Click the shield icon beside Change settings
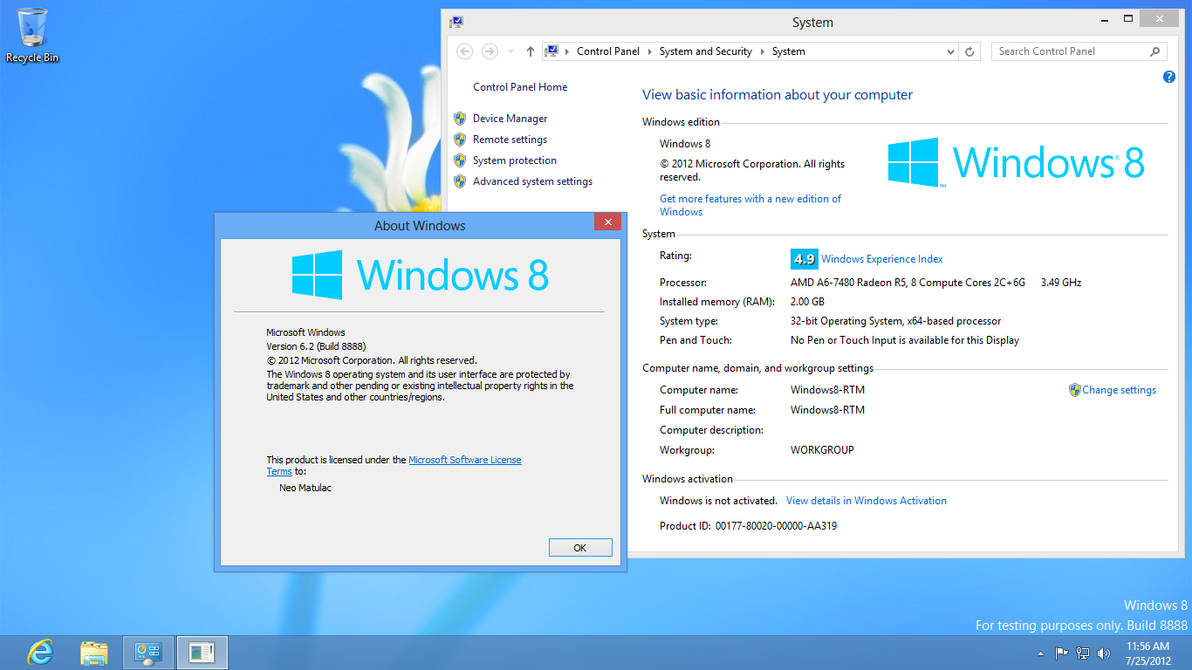 tap(1074, 389)
